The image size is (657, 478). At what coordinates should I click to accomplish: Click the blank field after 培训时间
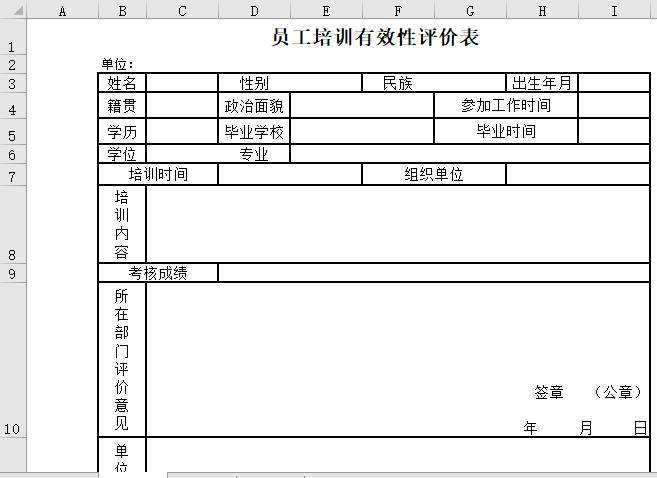pos(289,174)
